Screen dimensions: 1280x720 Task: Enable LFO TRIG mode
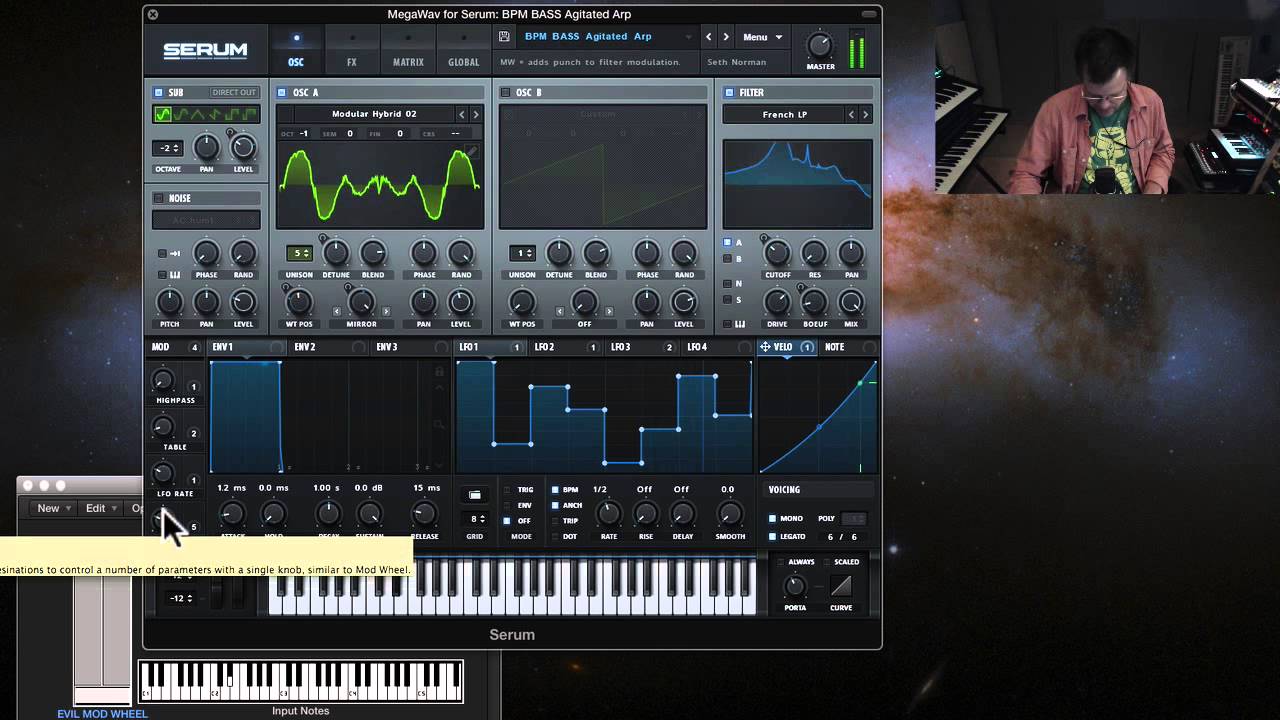[507, 490]
